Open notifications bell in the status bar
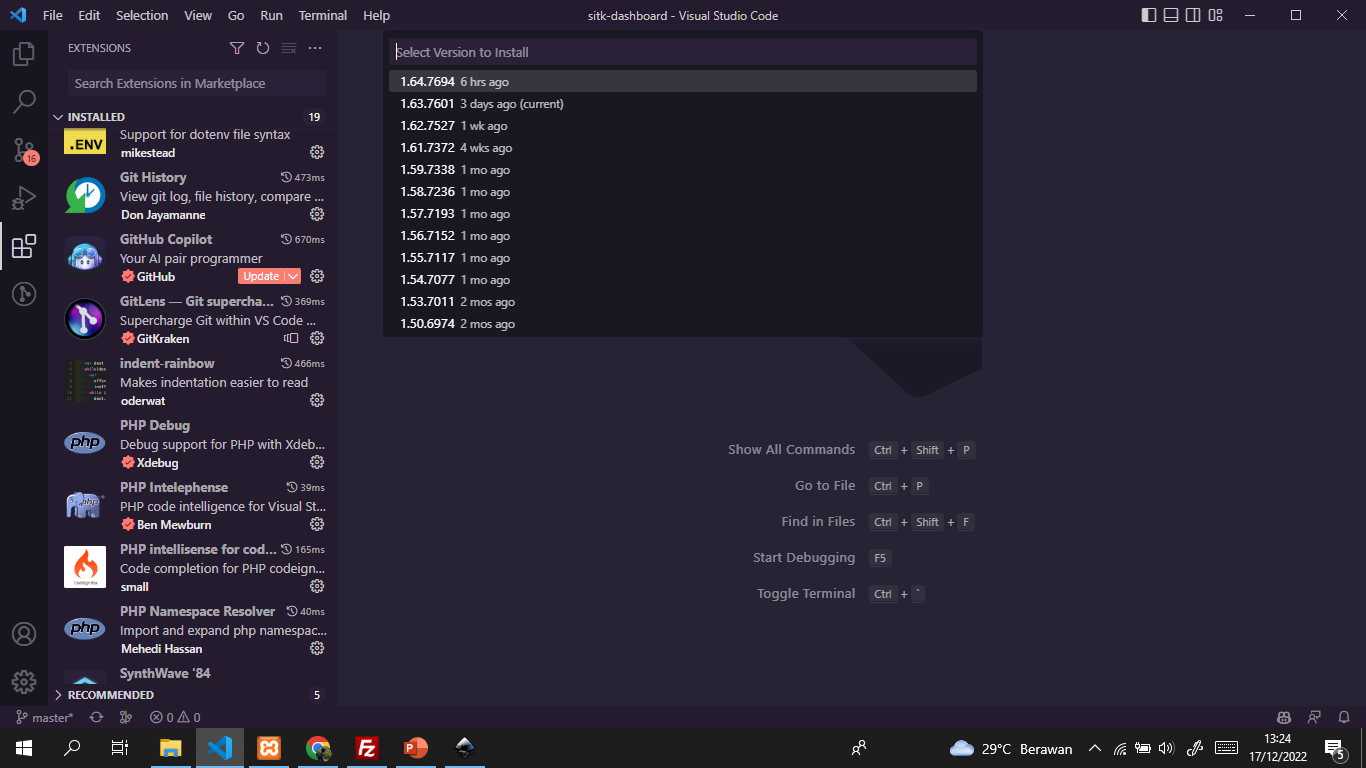The width and height of the screenshot is (1366, 768). click(1342, 717)
